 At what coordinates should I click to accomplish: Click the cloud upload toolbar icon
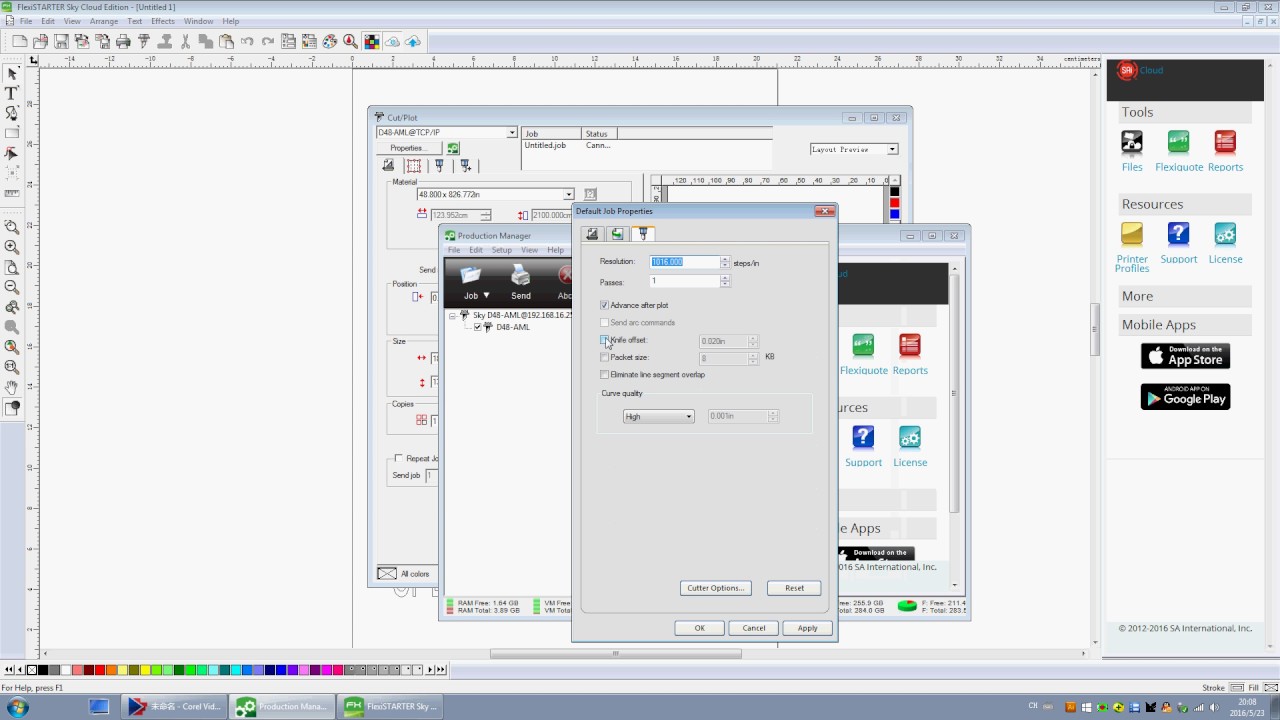[x=413, y=41]
